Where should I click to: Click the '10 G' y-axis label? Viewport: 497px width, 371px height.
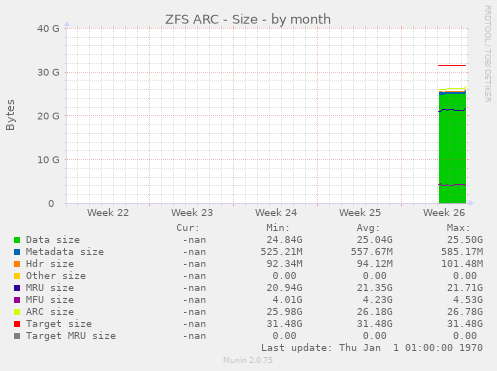click(x=48, y=160)
